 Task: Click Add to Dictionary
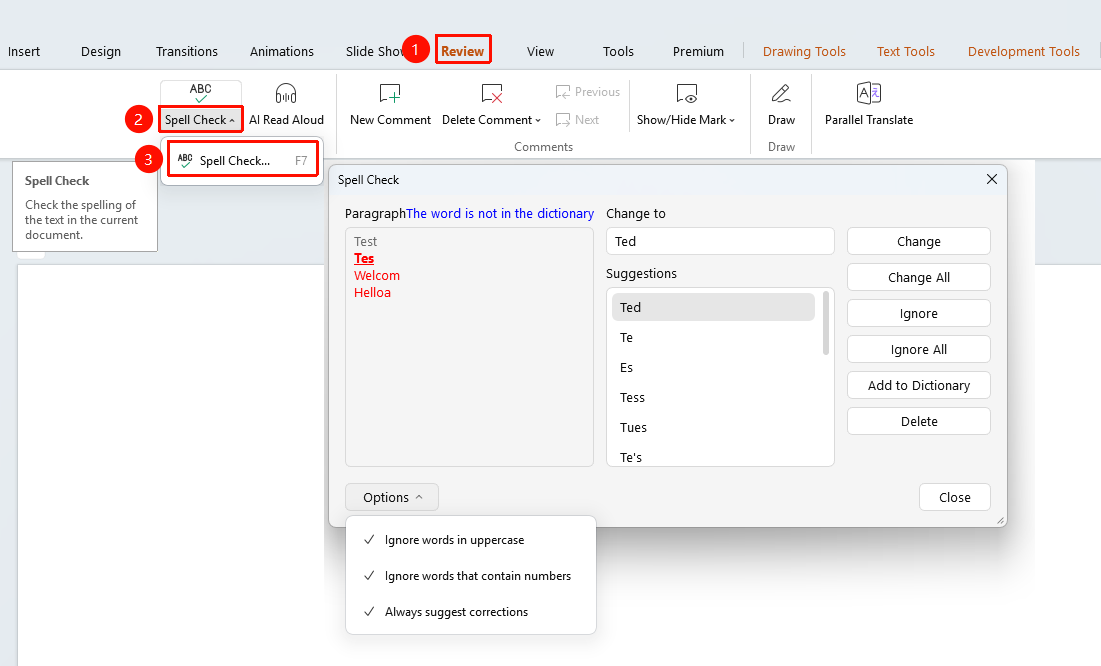click(x=918, y=386)
